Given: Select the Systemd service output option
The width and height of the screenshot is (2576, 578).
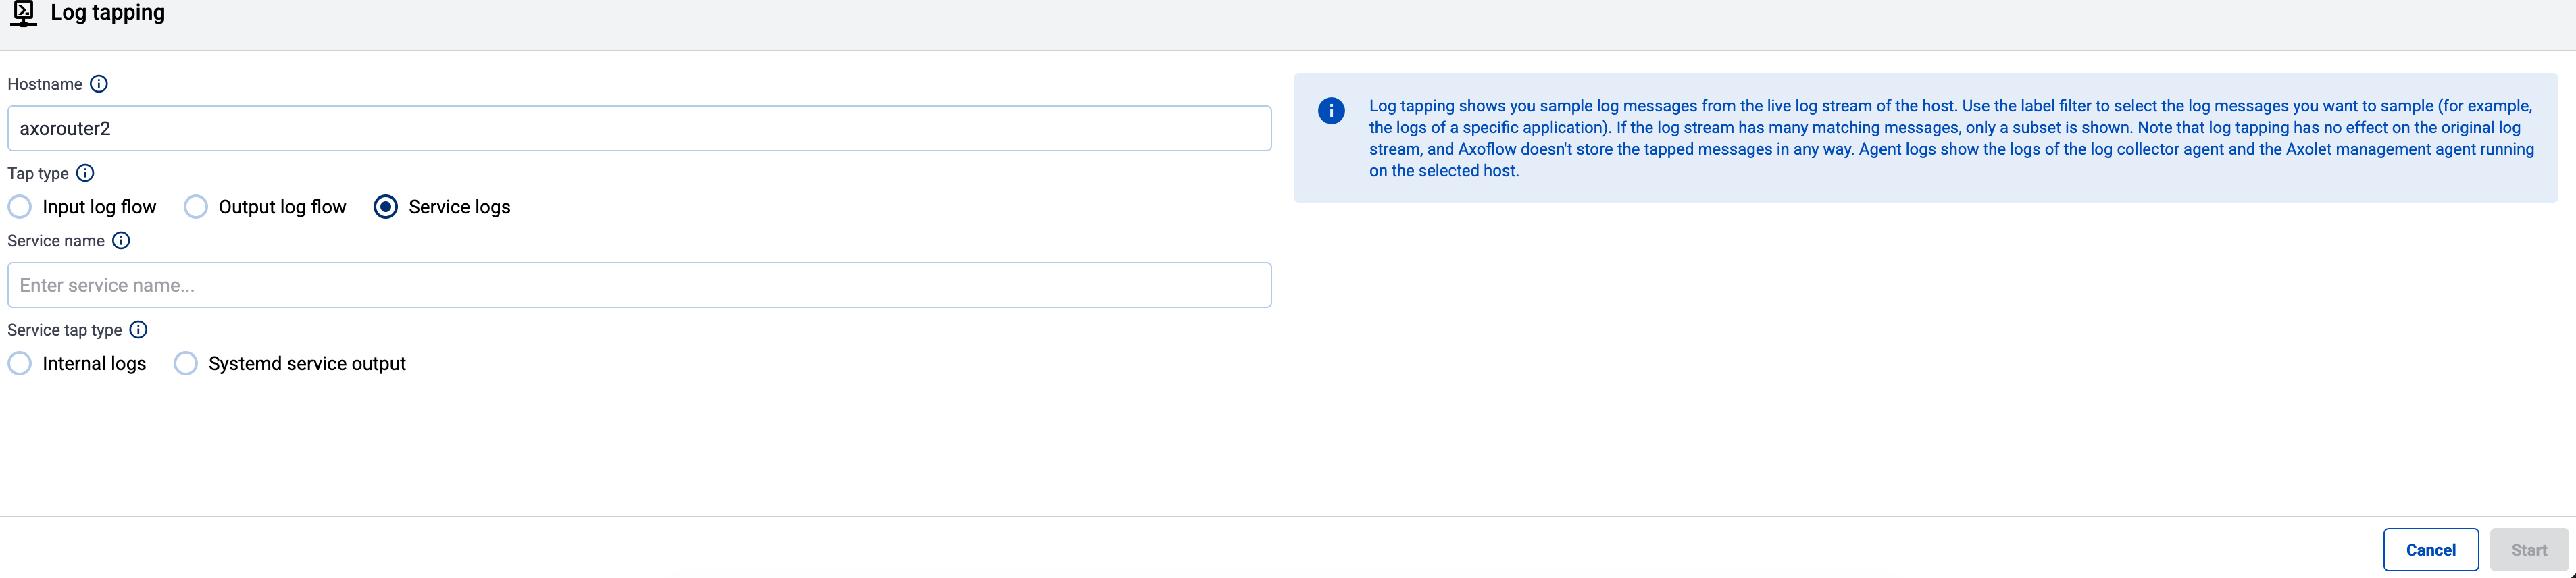Looking at the screenshot, I should [x=185, y=363].
